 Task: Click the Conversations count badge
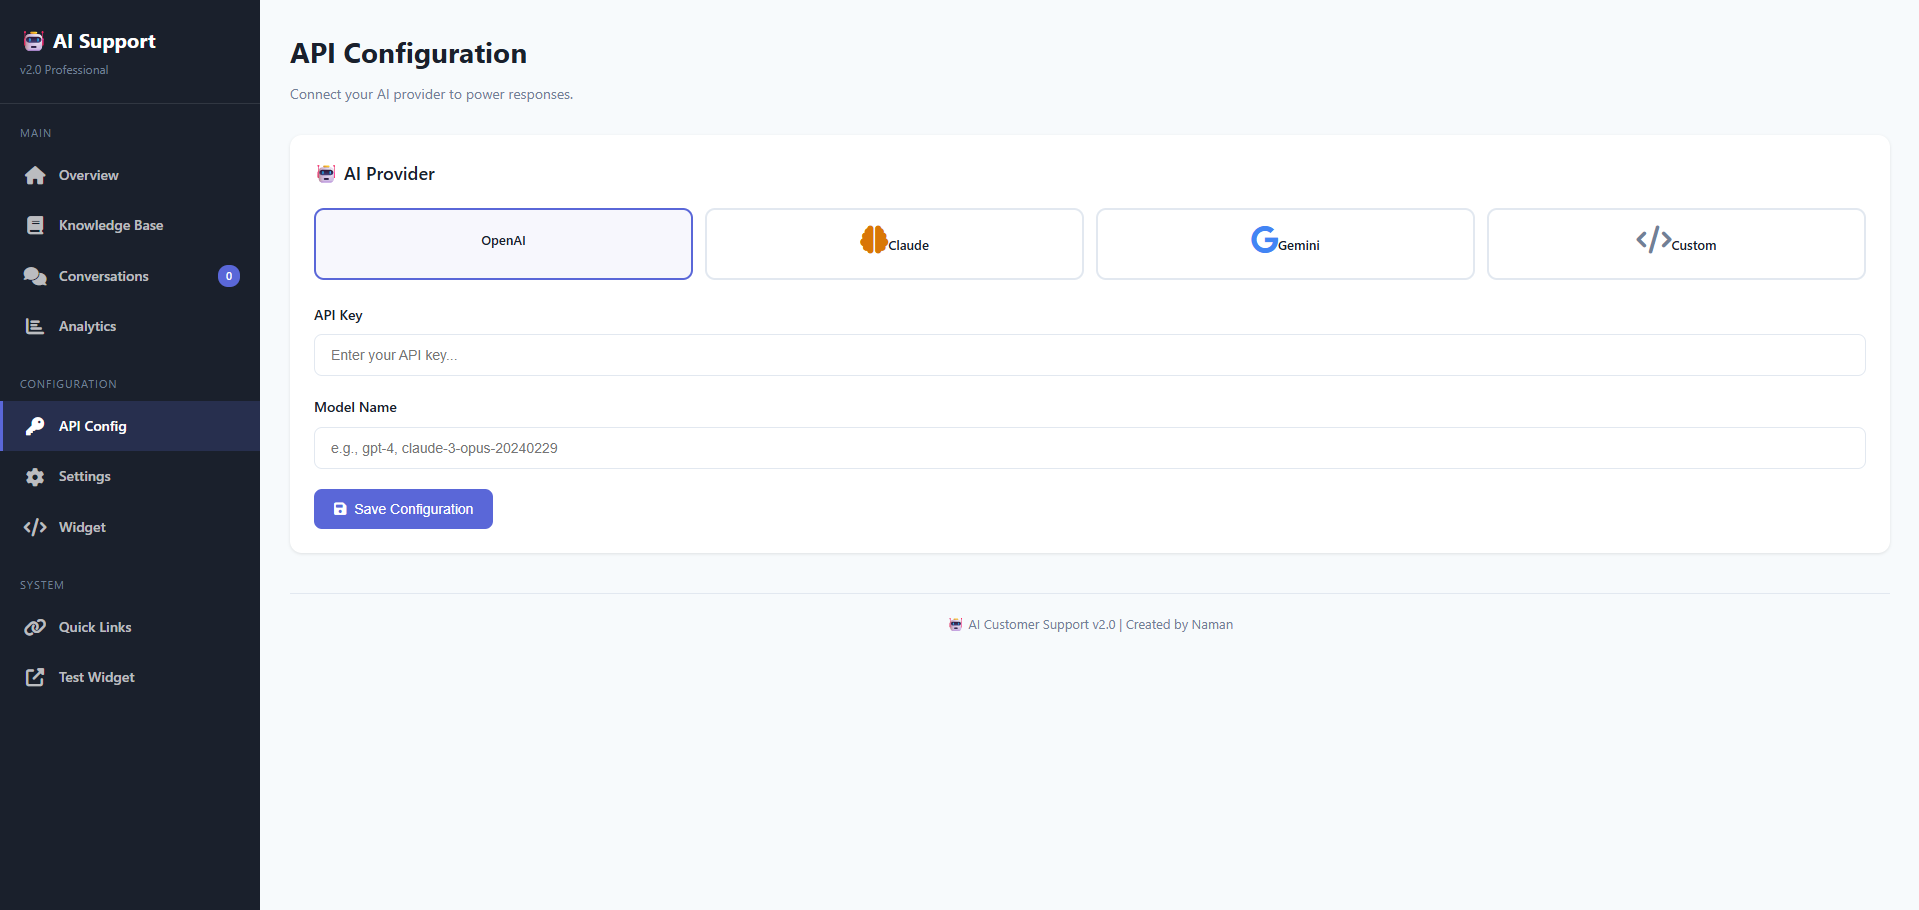(x=229, y=276)
